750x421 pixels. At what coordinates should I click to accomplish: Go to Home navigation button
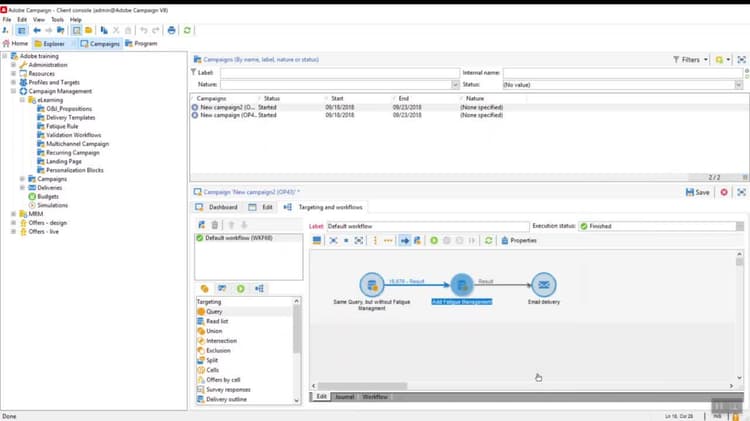point(15,43)
